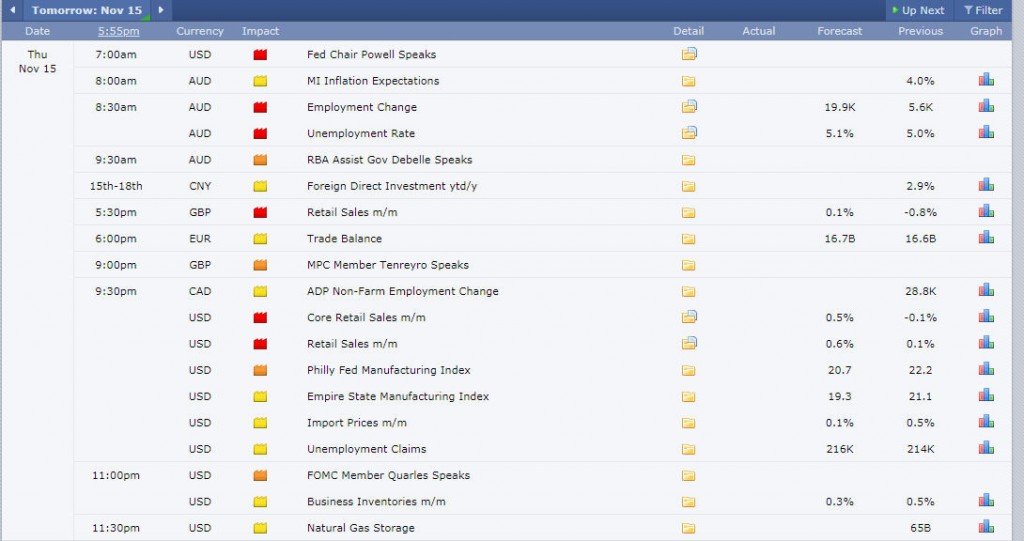
Task: Open detail folder for Unemployment Claims
Action: click(x=688, y=450)
